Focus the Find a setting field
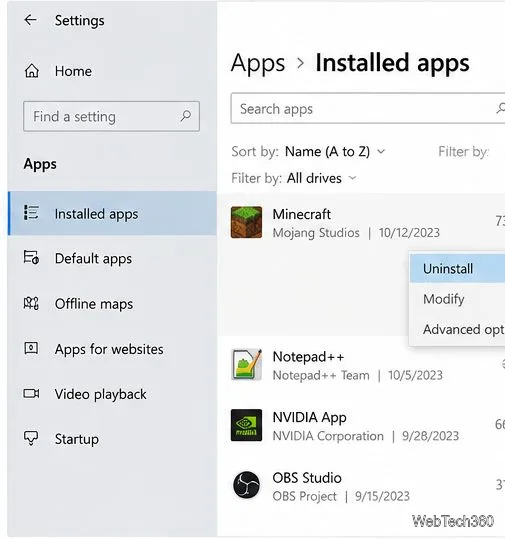This screenshot has height=539, width=505. pyautogui.click(x=111, y=116)
